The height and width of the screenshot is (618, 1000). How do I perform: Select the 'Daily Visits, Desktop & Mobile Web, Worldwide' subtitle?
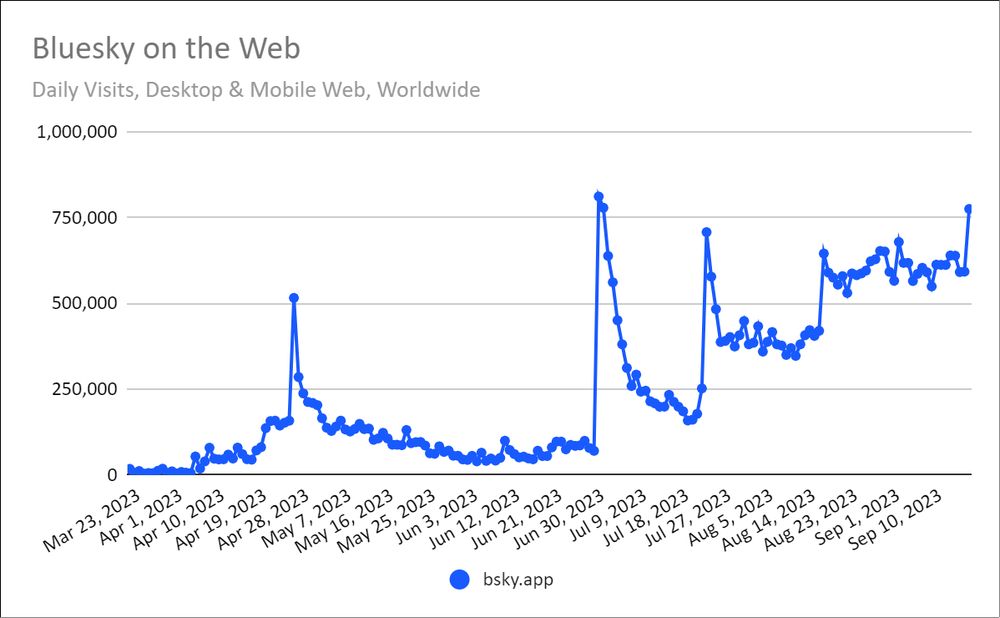256,89
